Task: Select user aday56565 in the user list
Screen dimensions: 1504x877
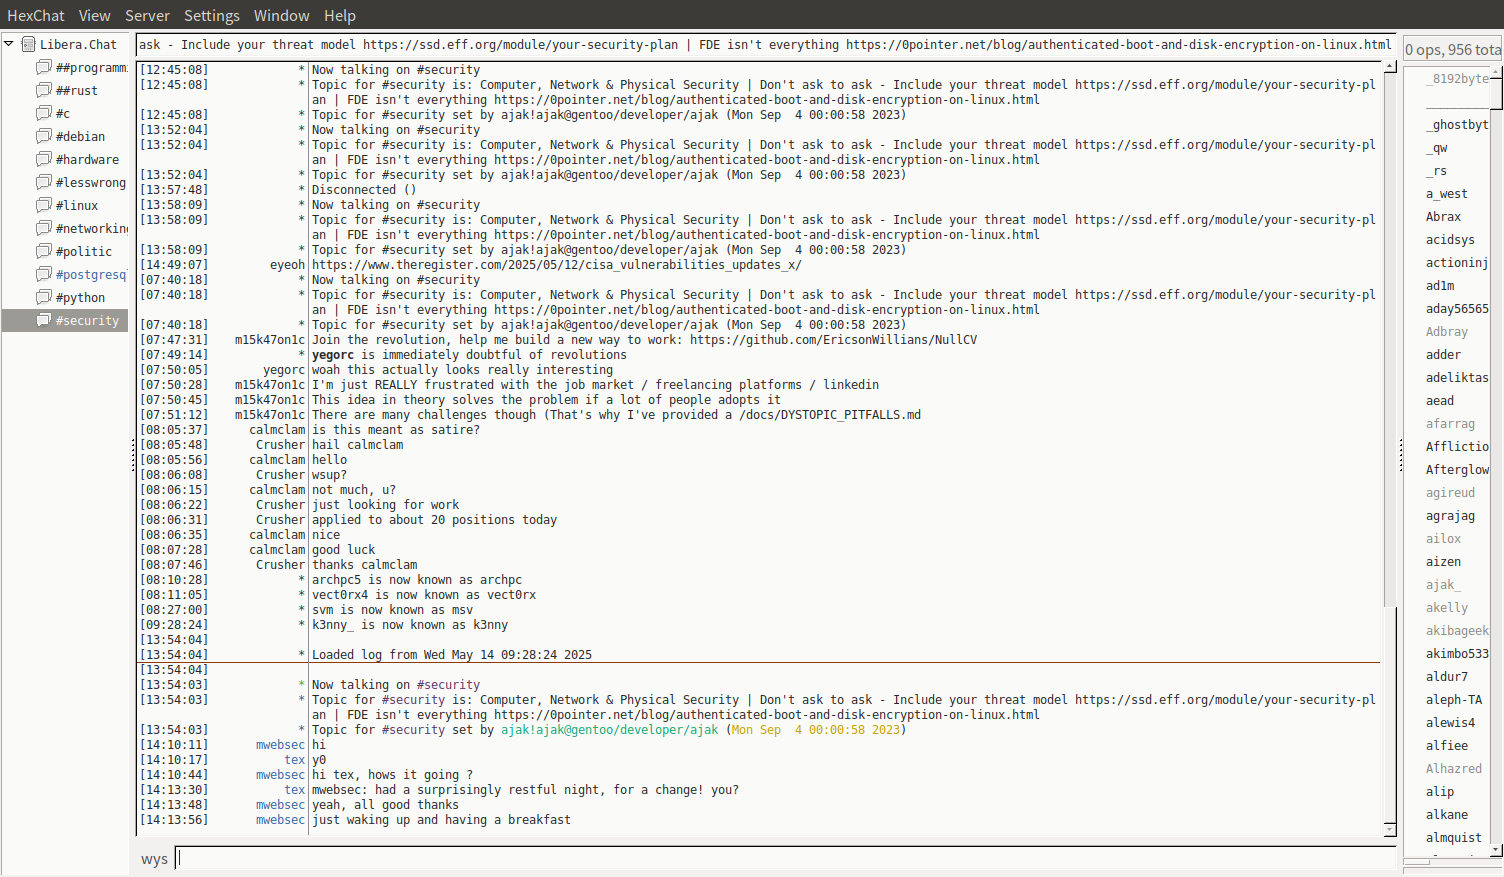Action: (x=1457, y=309)
